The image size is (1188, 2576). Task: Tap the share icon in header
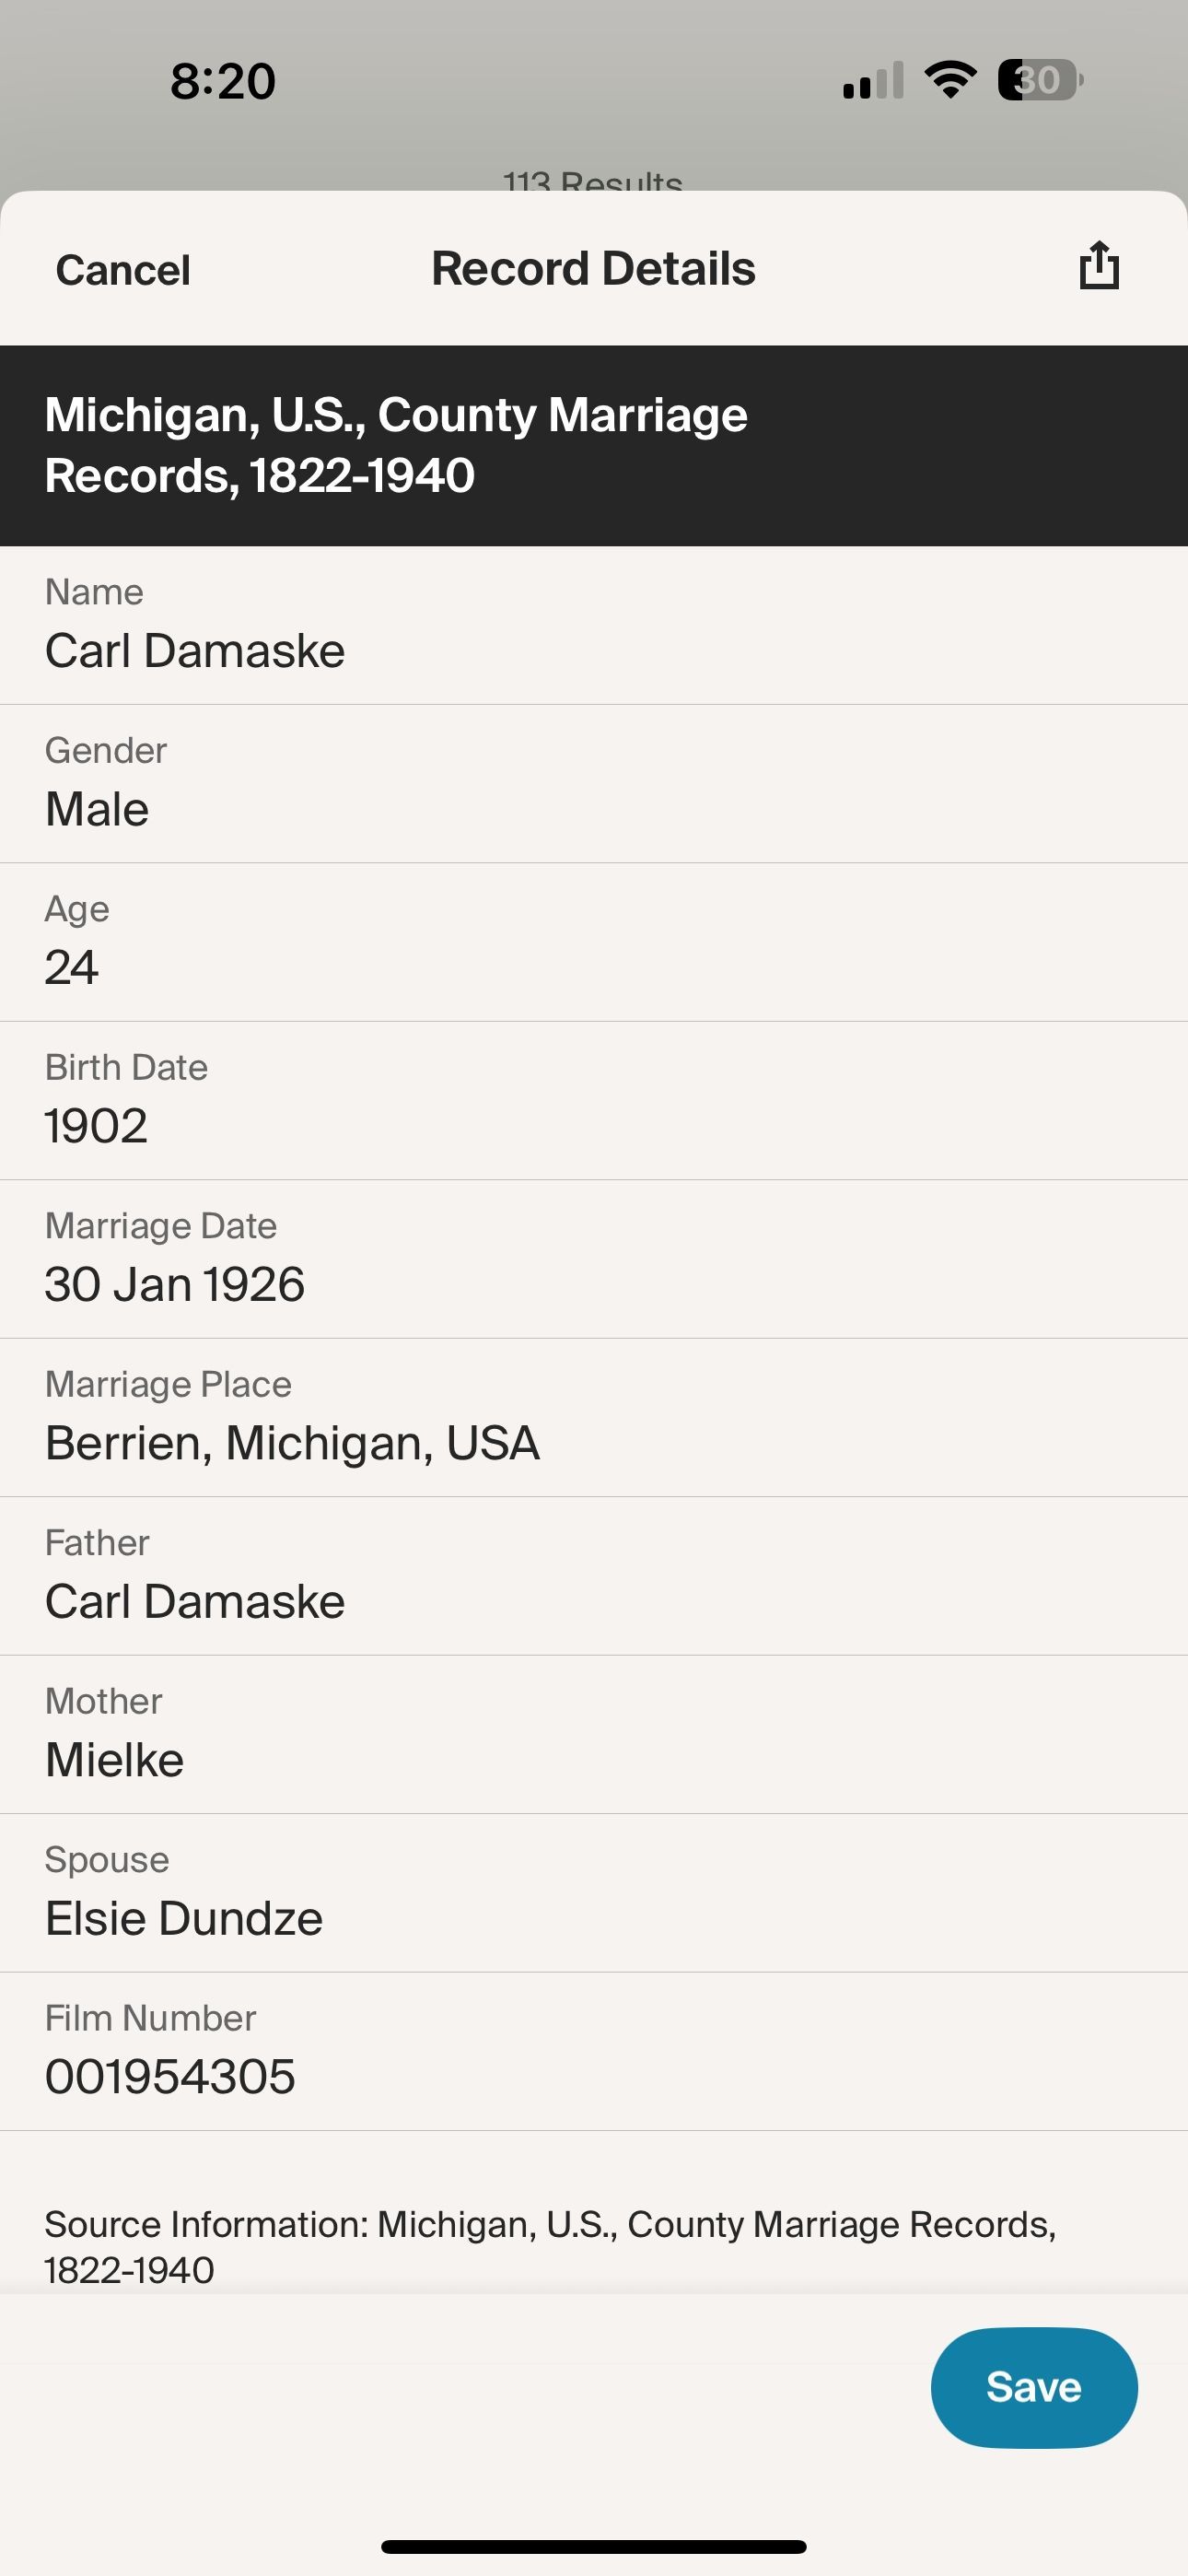point(1098,267)
